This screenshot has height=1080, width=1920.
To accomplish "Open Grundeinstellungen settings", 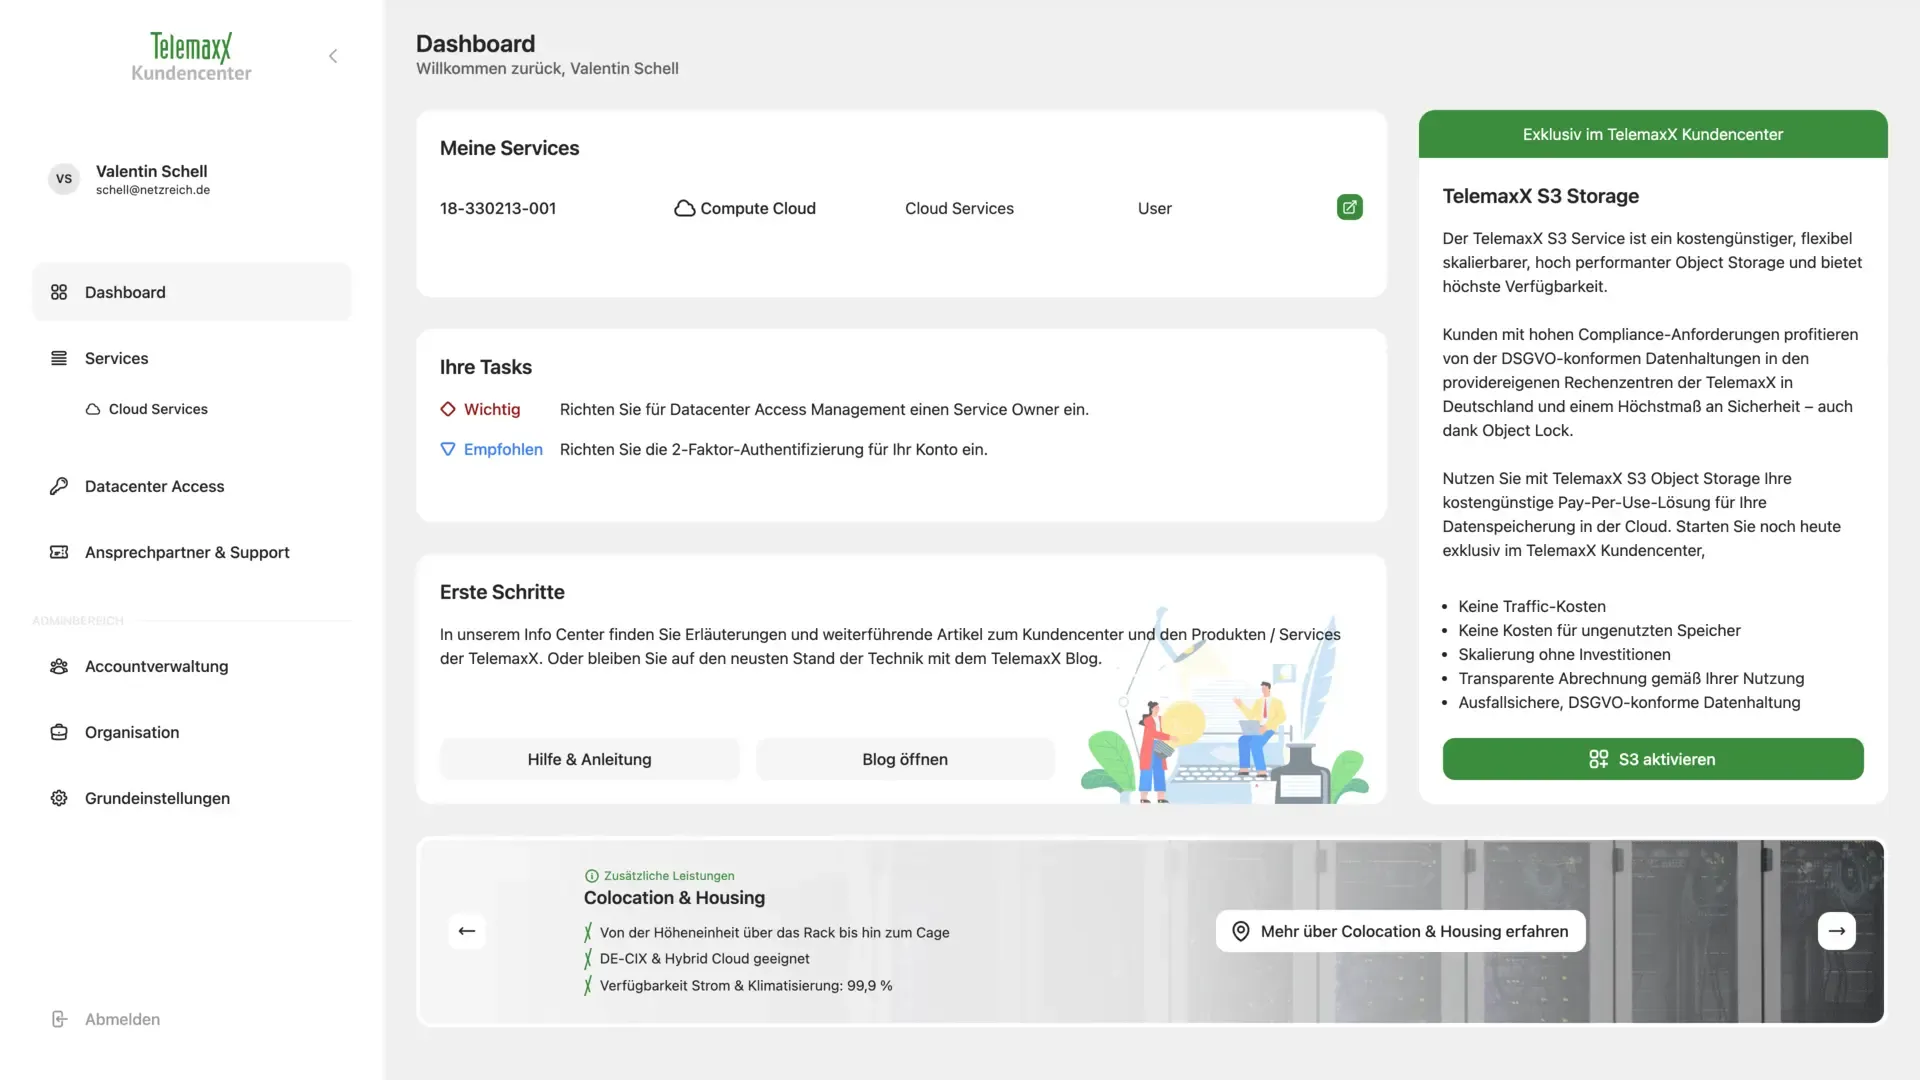I will [x=192, y=798].
